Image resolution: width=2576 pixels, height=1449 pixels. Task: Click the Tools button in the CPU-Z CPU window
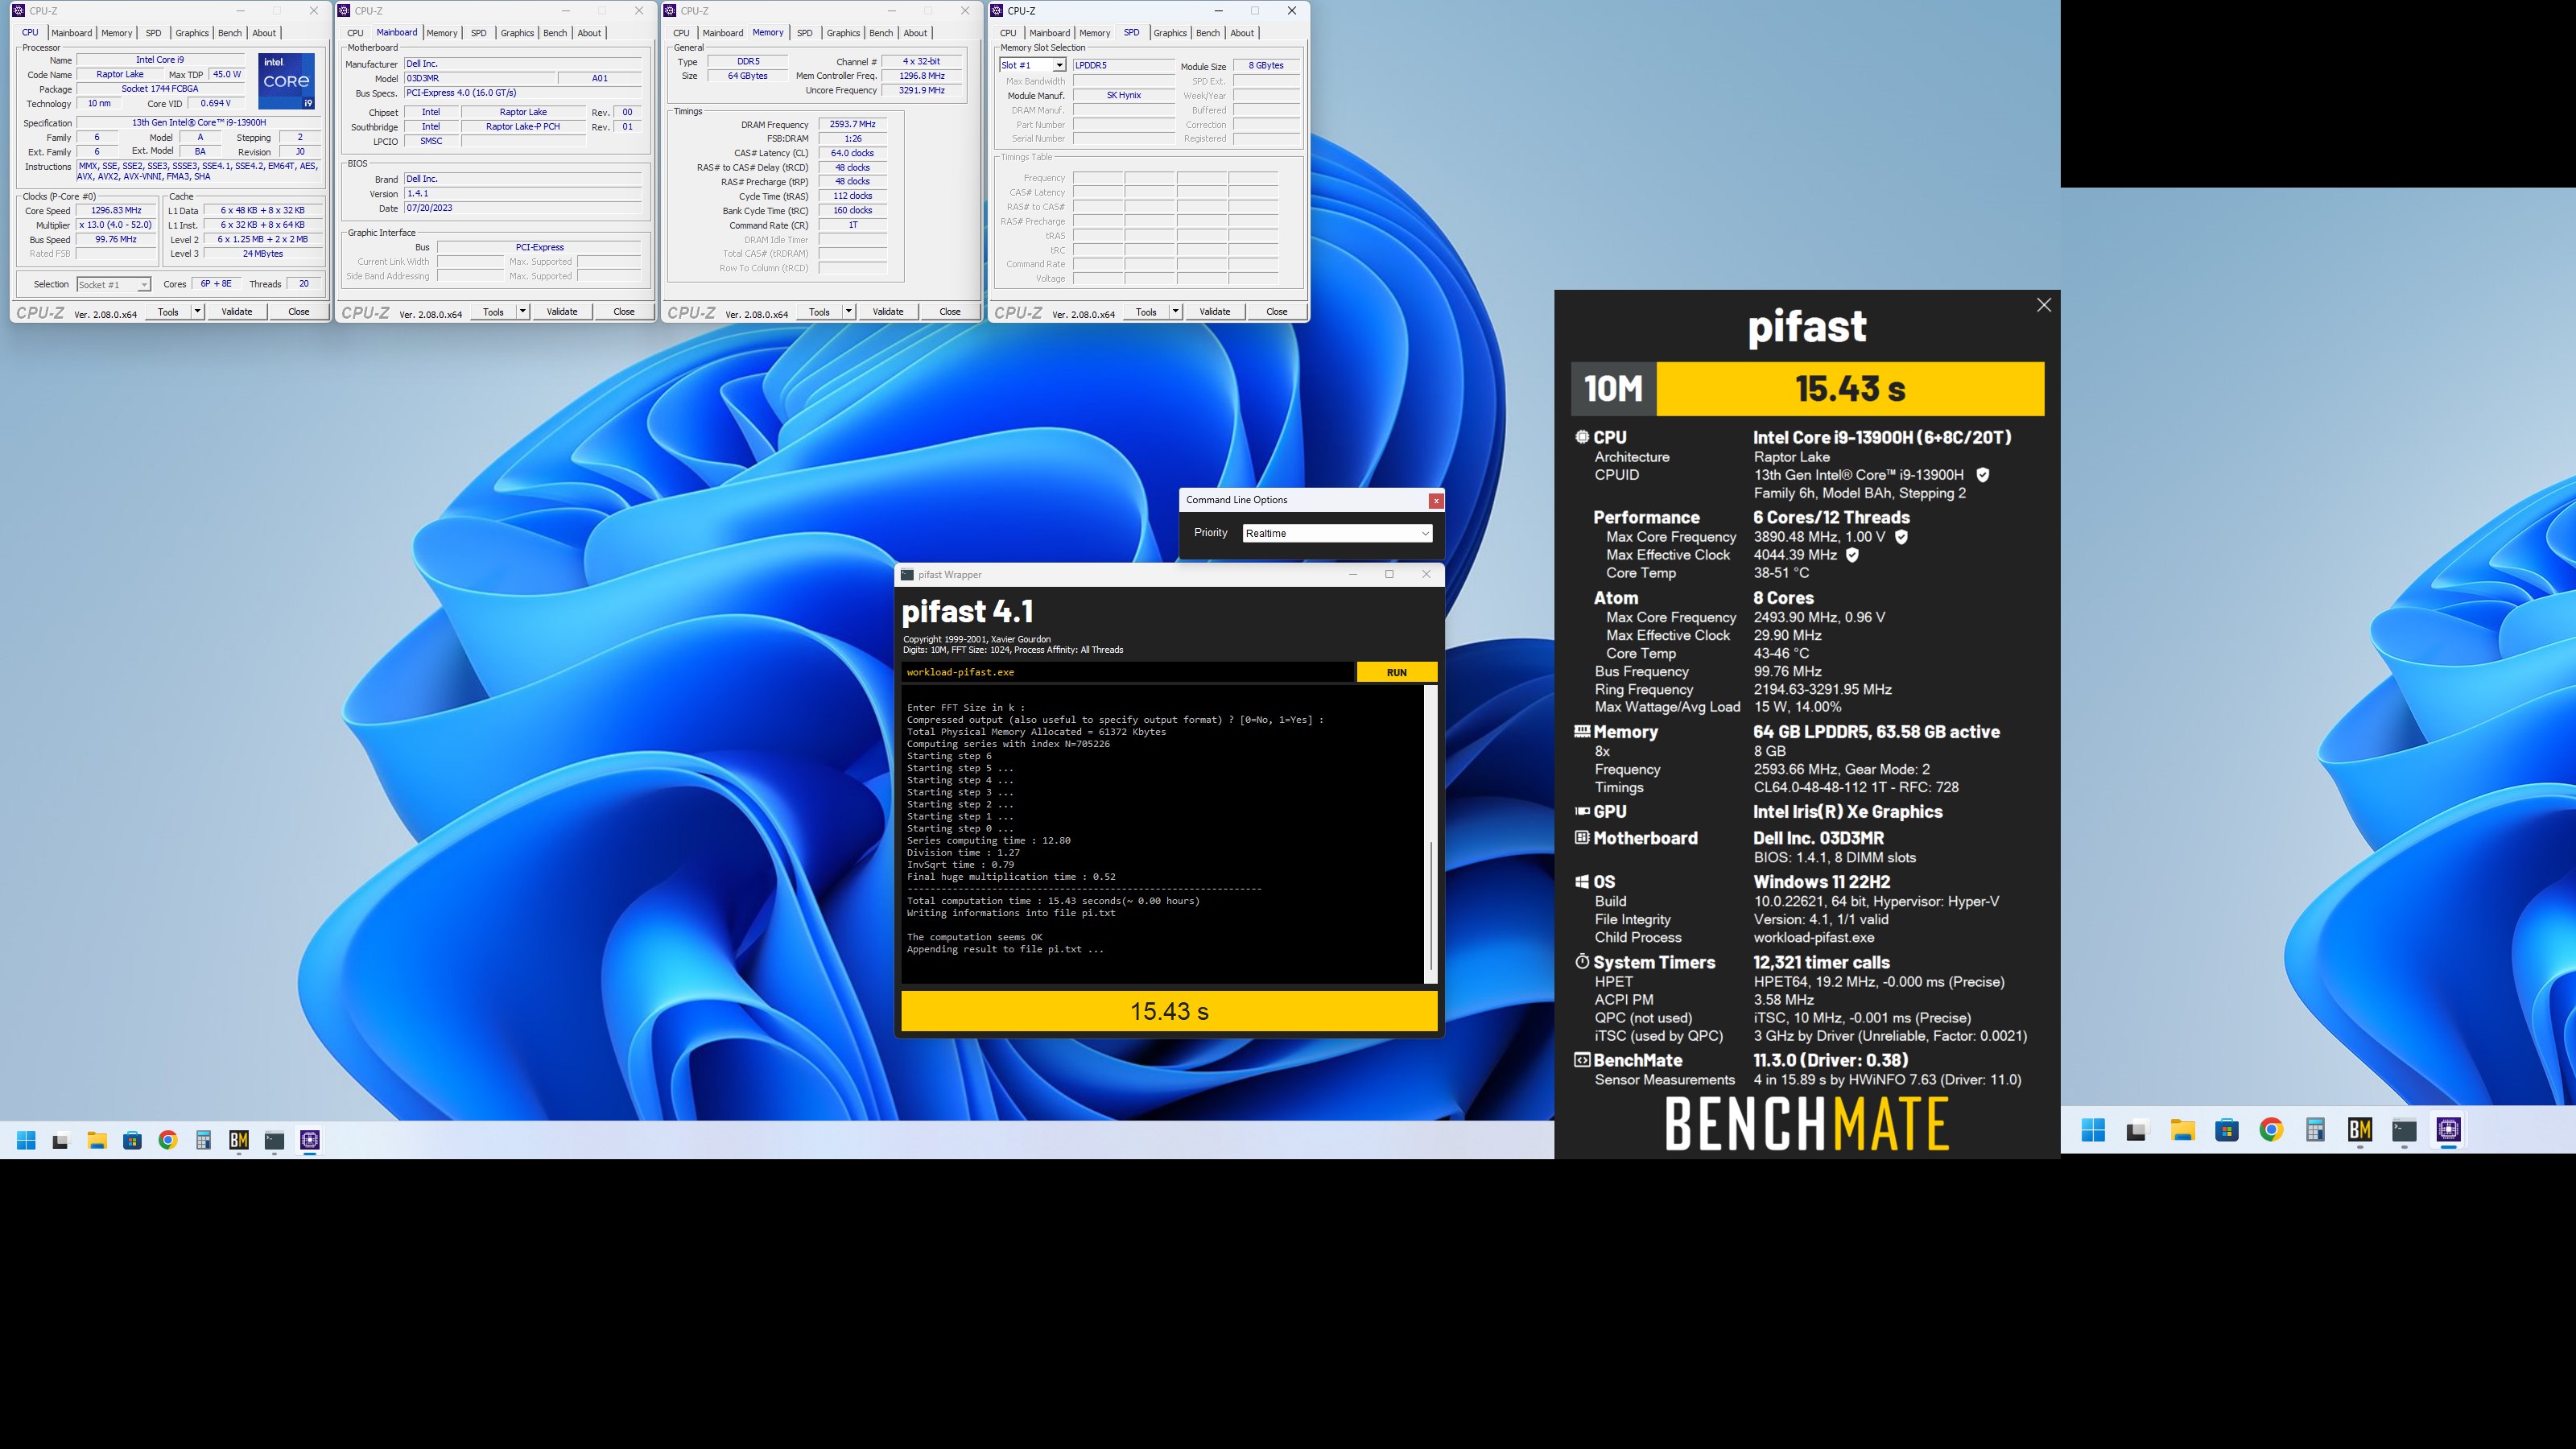point(168,312)
